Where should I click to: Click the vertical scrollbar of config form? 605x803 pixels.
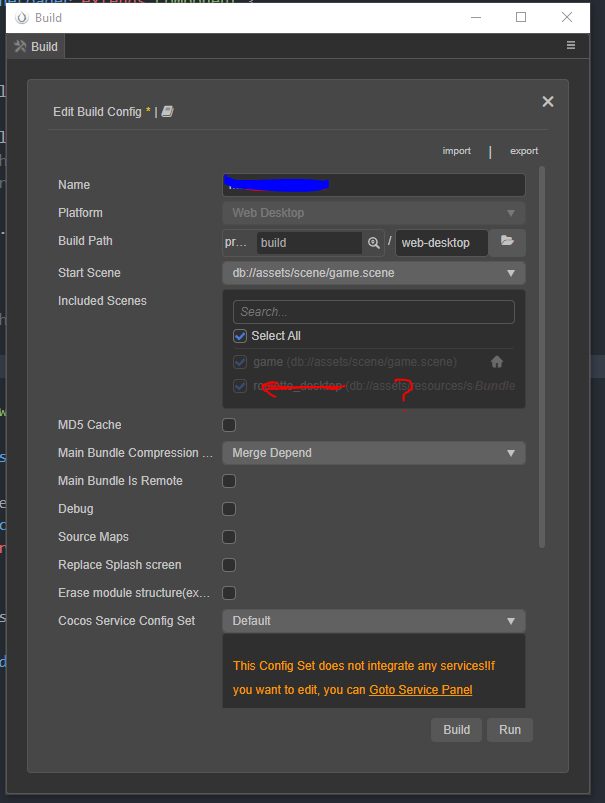(541, 357)
